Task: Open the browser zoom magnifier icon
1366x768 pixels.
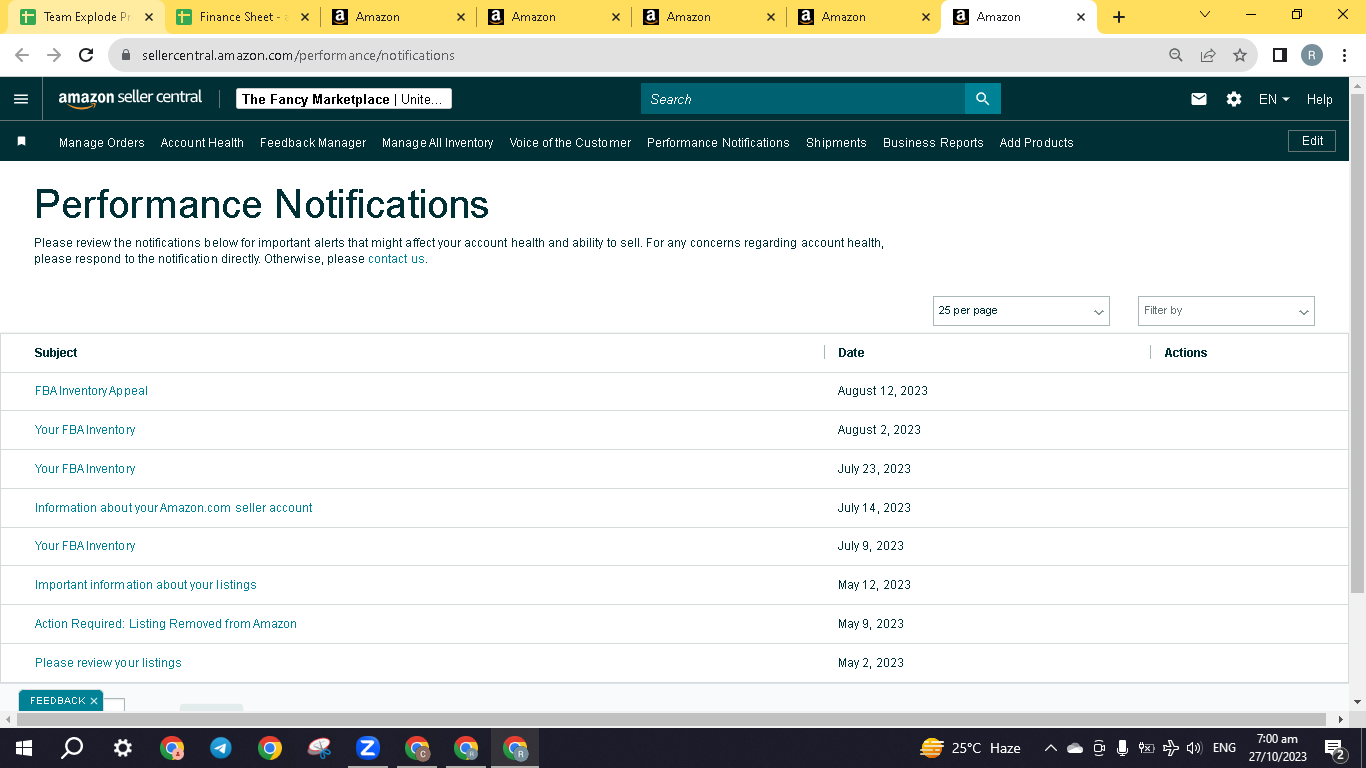Action: coord(1176,55)
